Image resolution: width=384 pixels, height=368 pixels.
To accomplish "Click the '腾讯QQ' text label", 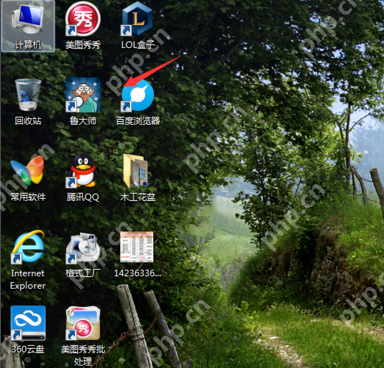I will tap(83, 197).
